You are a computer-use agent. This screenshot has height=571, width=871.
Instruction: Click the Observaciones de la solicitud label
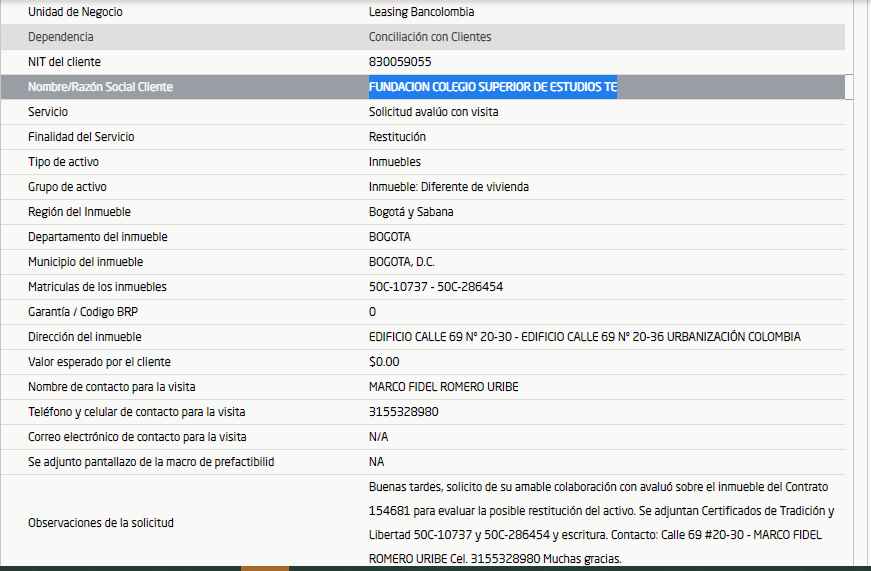101,522
